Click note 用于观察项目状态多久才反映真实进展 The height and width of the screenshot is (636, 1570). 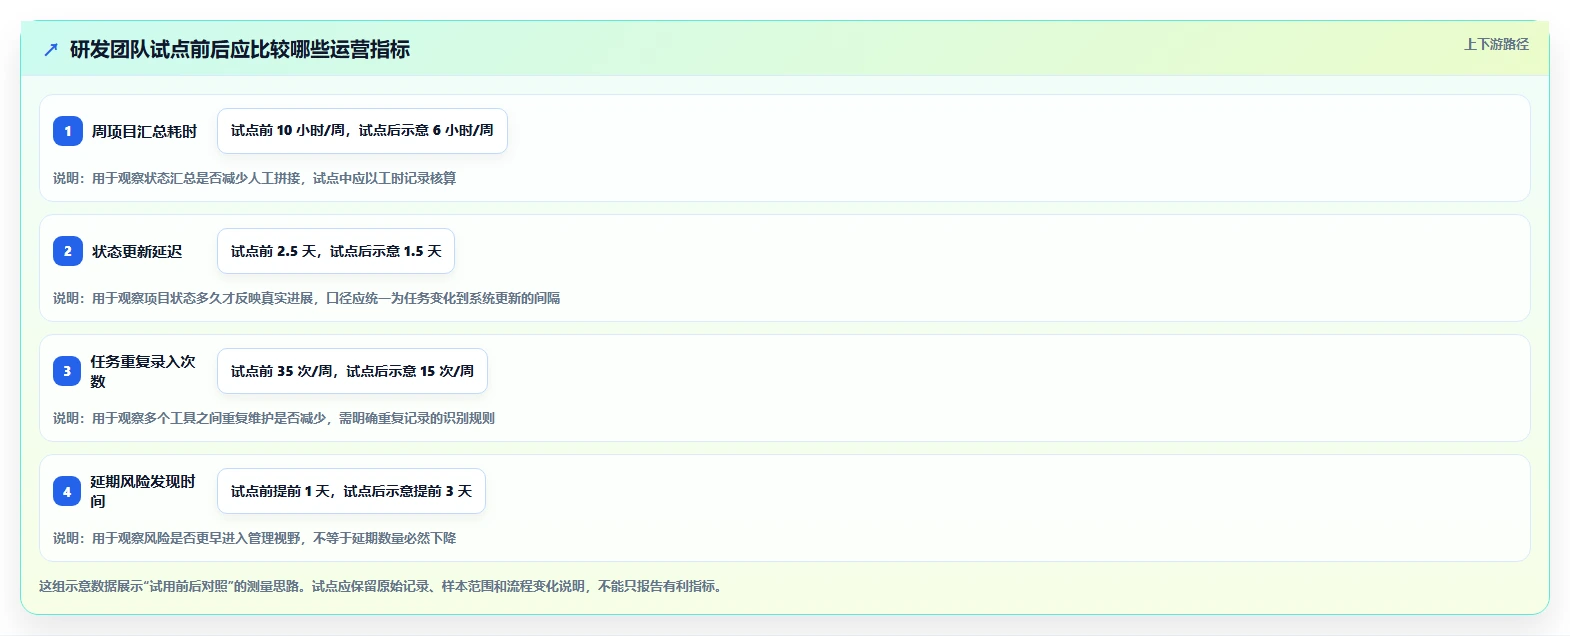(x=306, y=298)
